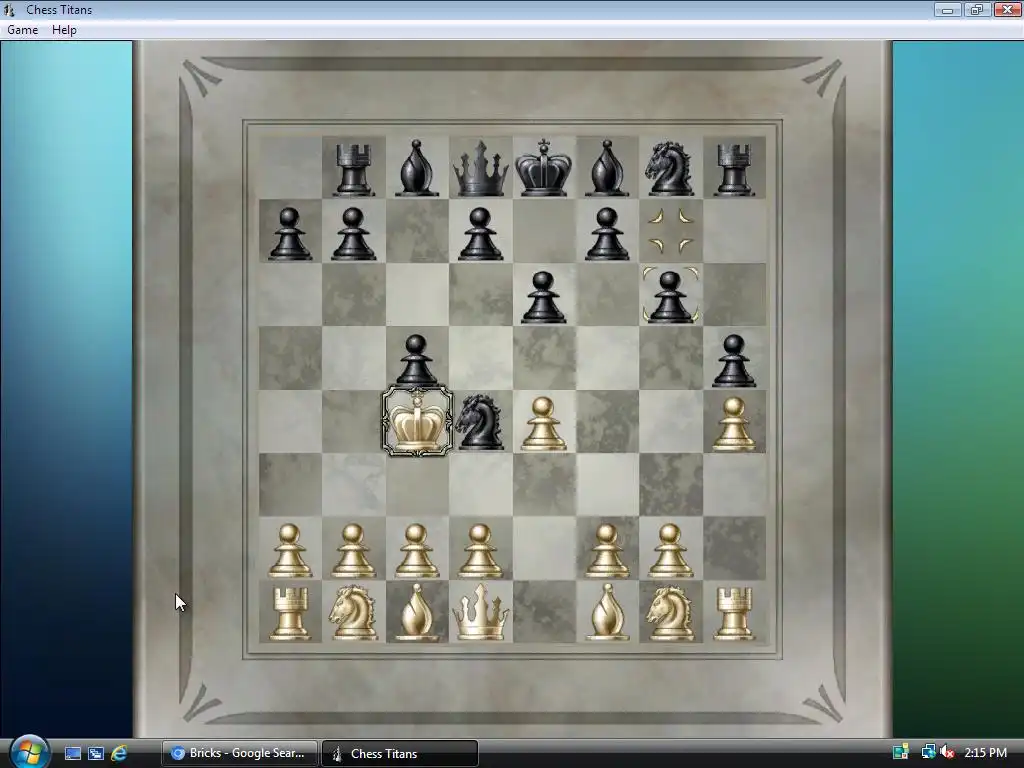
Task: Click the Chess Titans title bar icon
Action: tap(10, 10)
